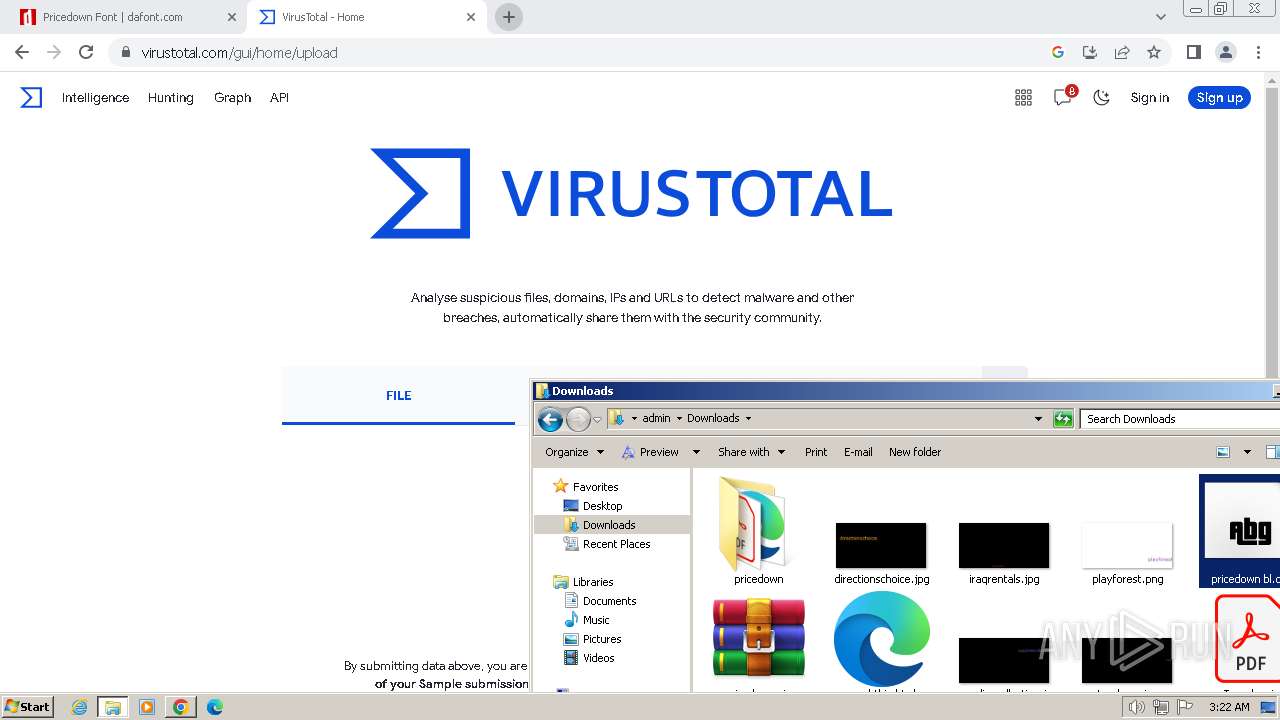Click Explorer back arrow button
The width and height of the screenshot is (1280, 720).
coord(550,419)
